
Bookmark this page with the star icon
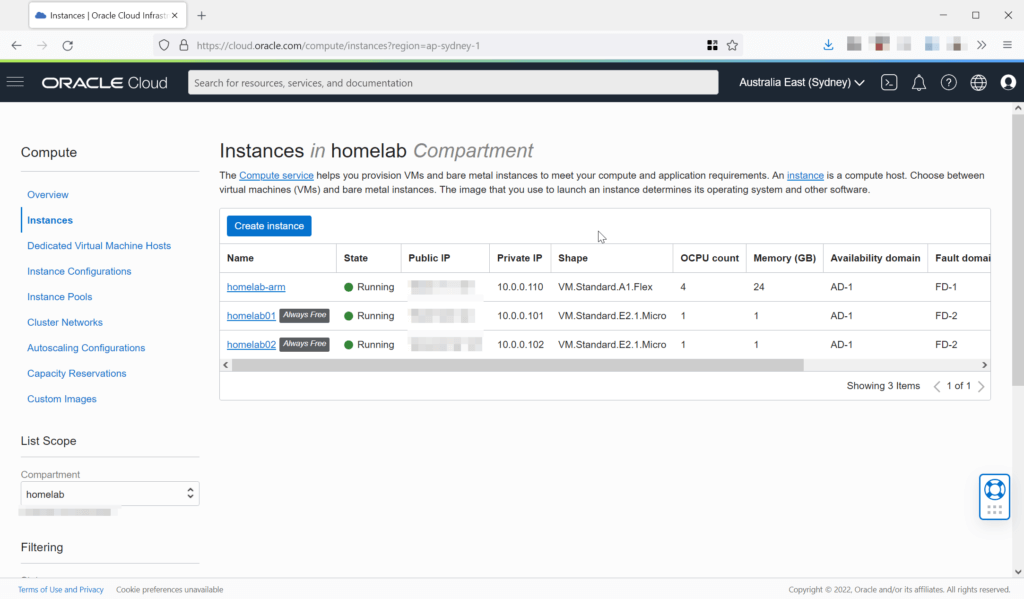pos(733,45)
